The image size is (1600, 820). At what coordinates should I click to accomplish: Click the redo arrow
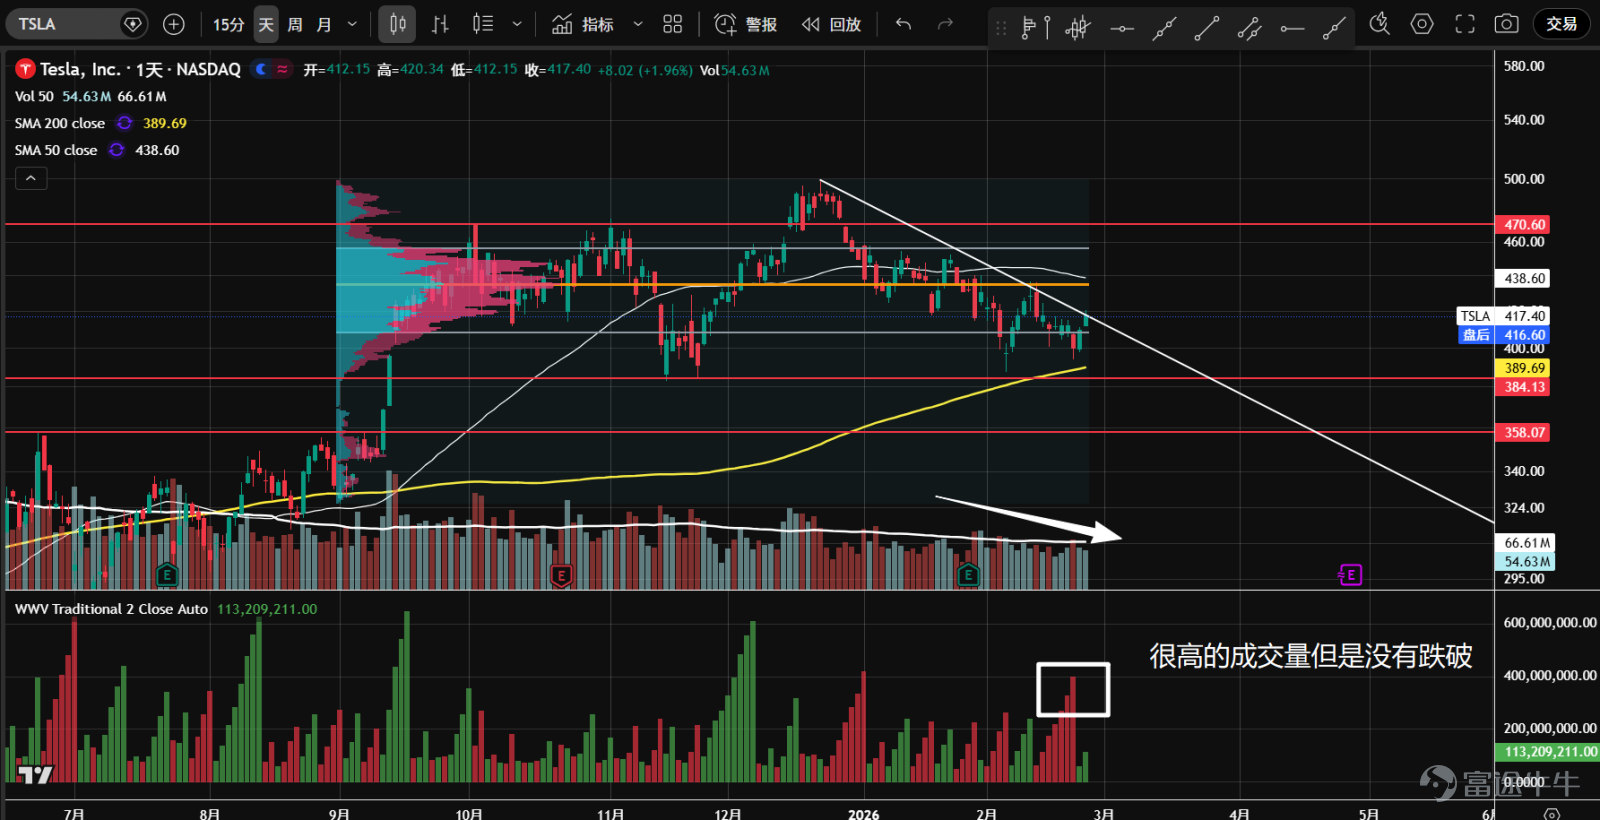(946, 24)
